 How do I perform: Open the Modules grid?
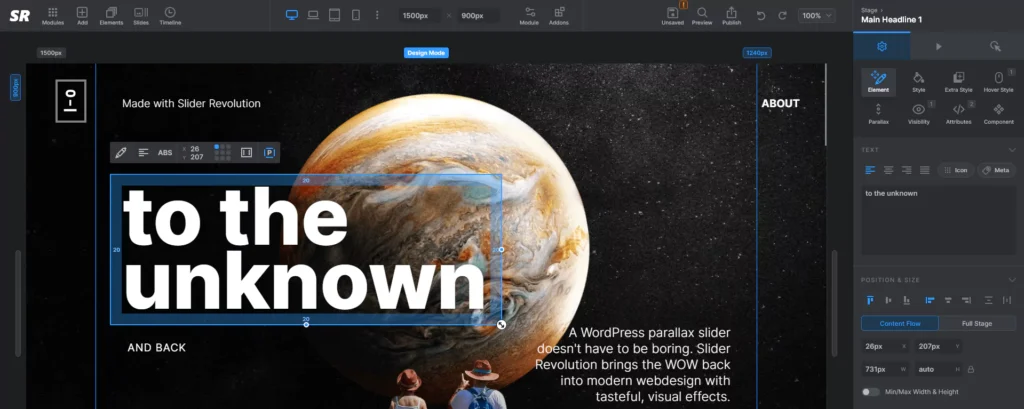point(53,13)
